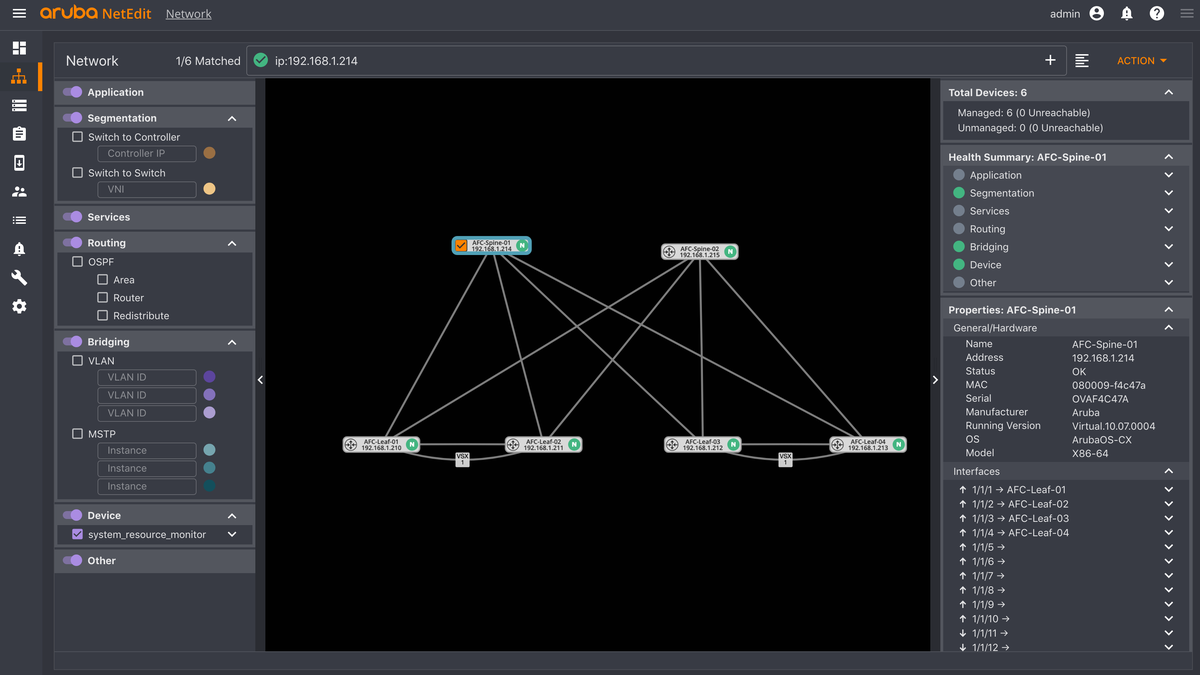1200x675 pixels.
Task: Open the hamburger menu in the top-left corner
Action: (19, 13)
